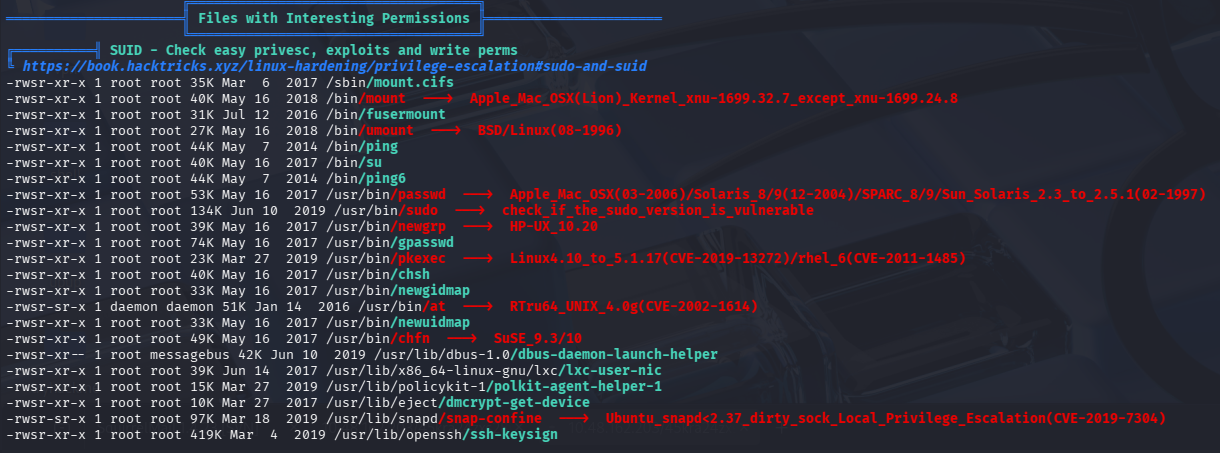Click the ssh-keysign file name
1220x453 pixels.
(x=513, y=434)
